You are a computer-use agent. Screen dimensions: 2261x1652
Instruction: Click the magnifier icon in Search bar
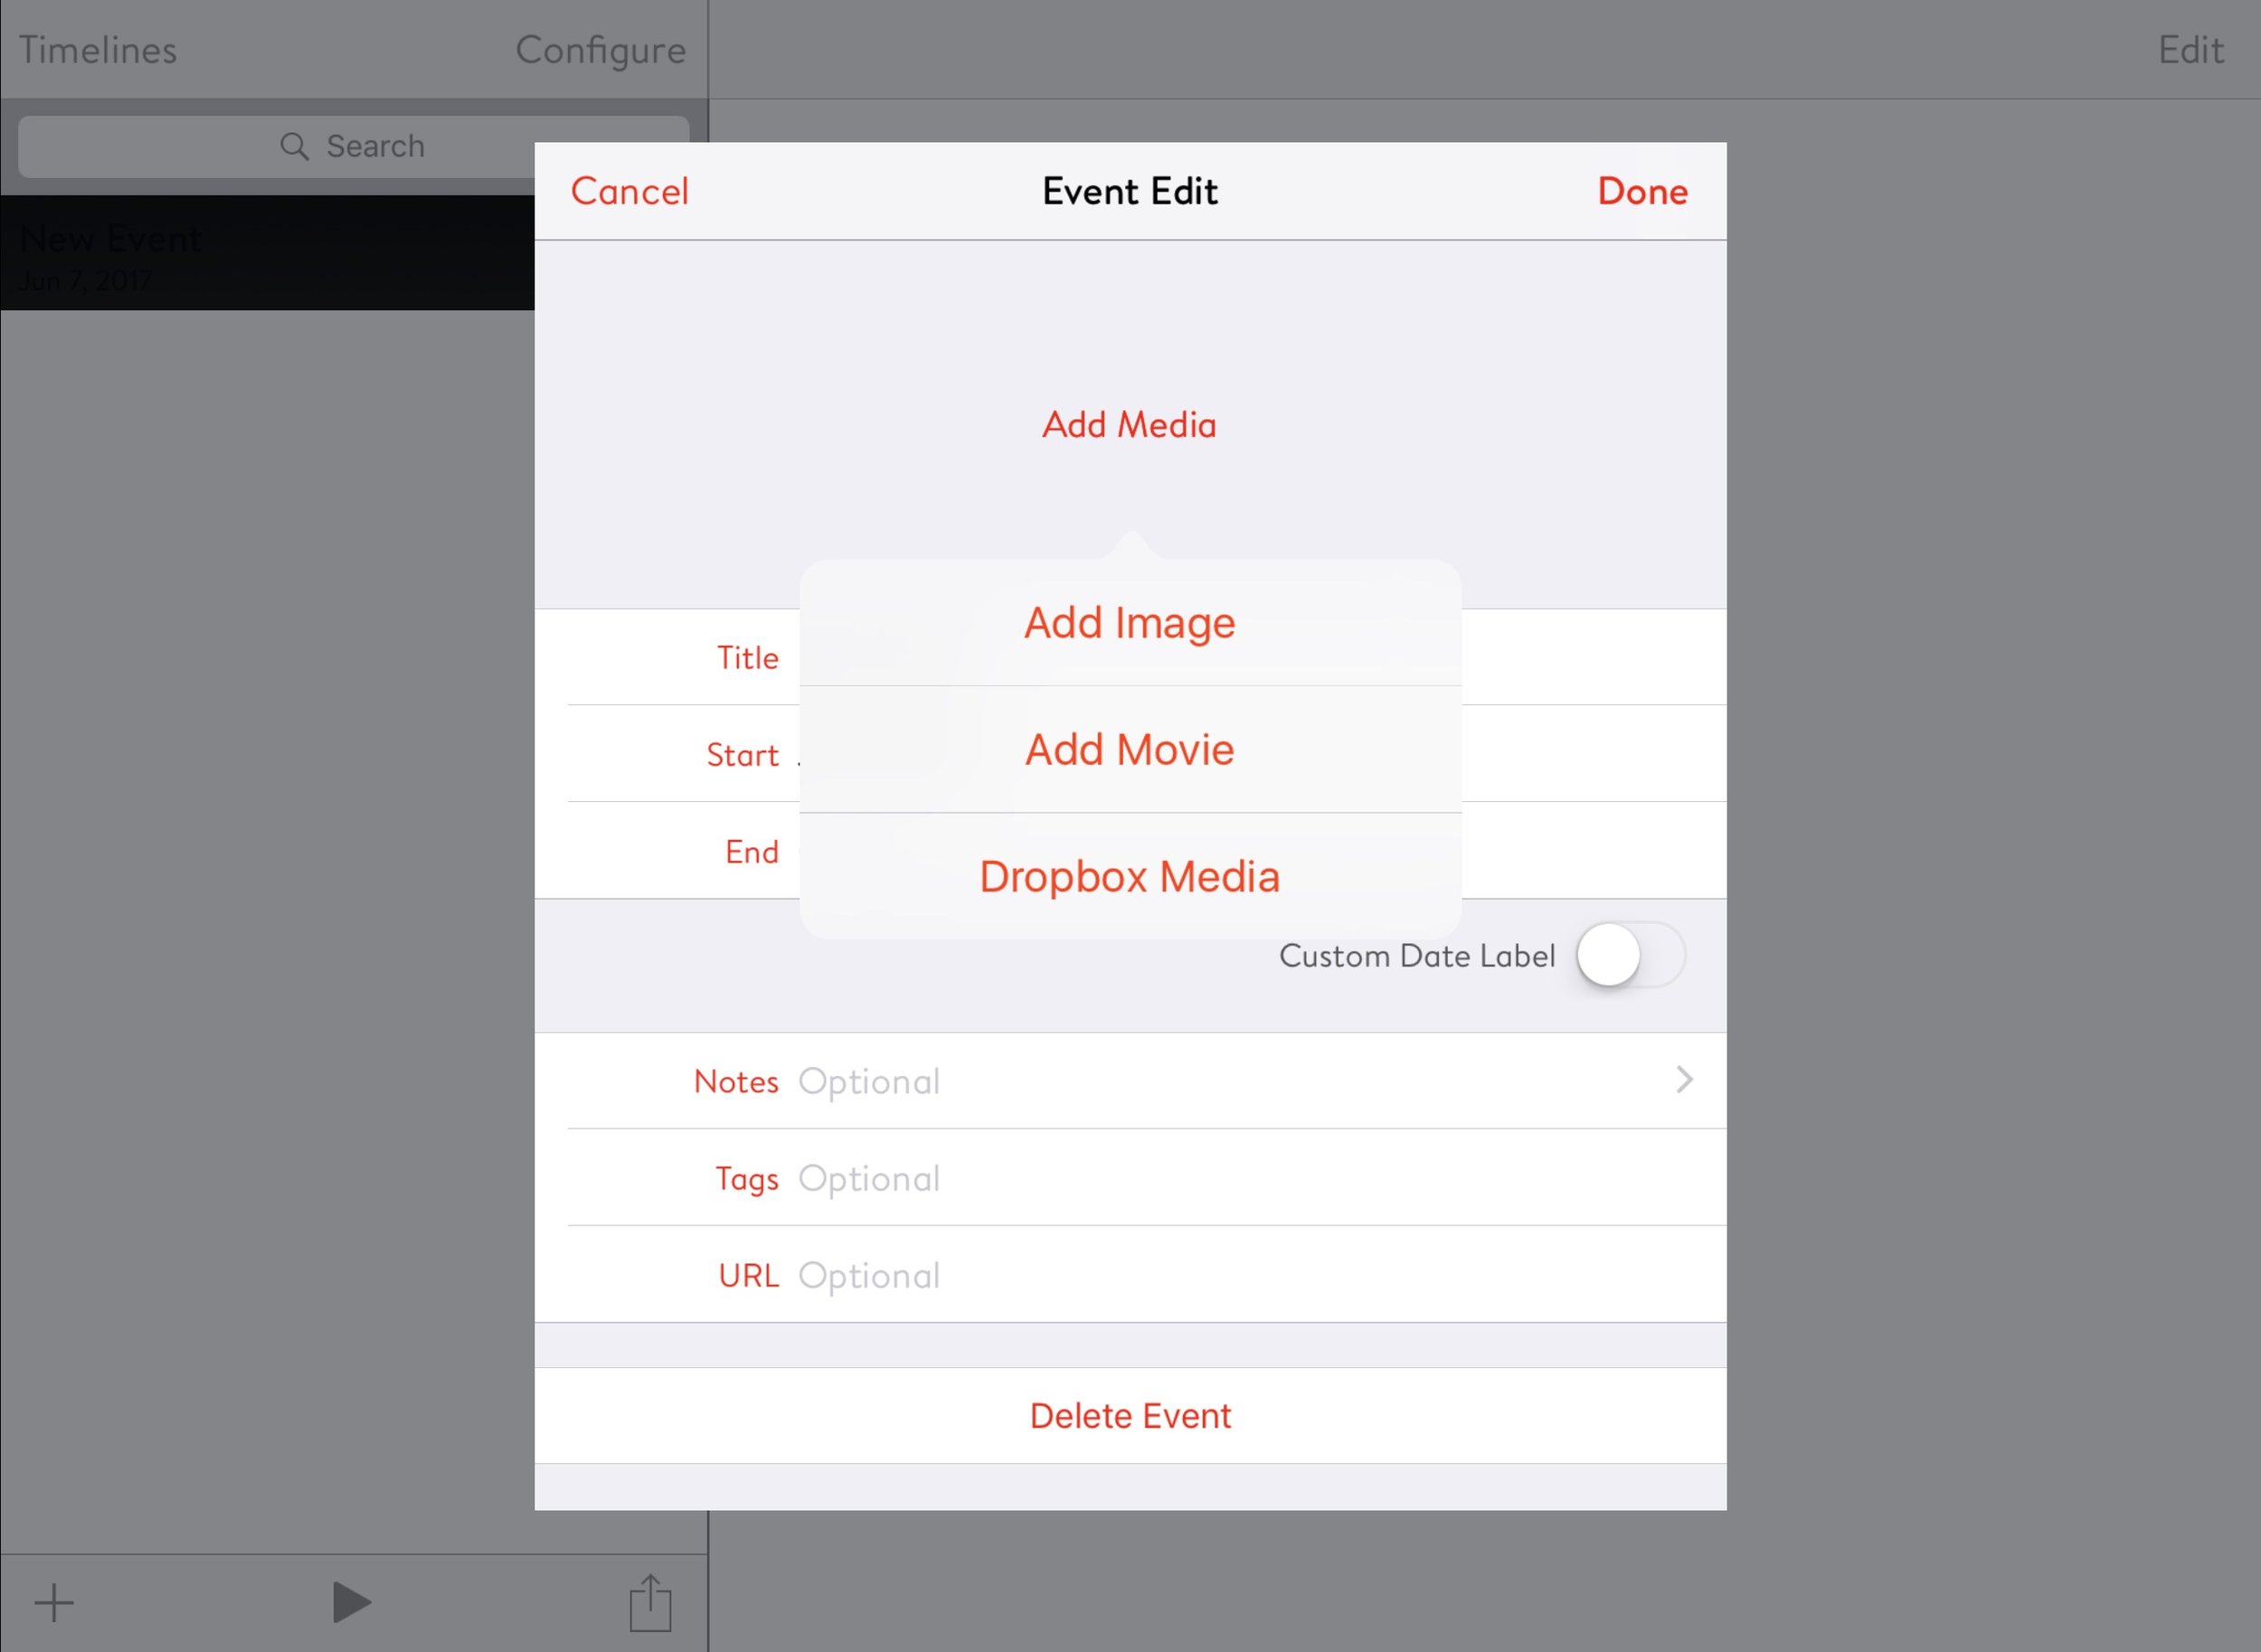(294, 147)
